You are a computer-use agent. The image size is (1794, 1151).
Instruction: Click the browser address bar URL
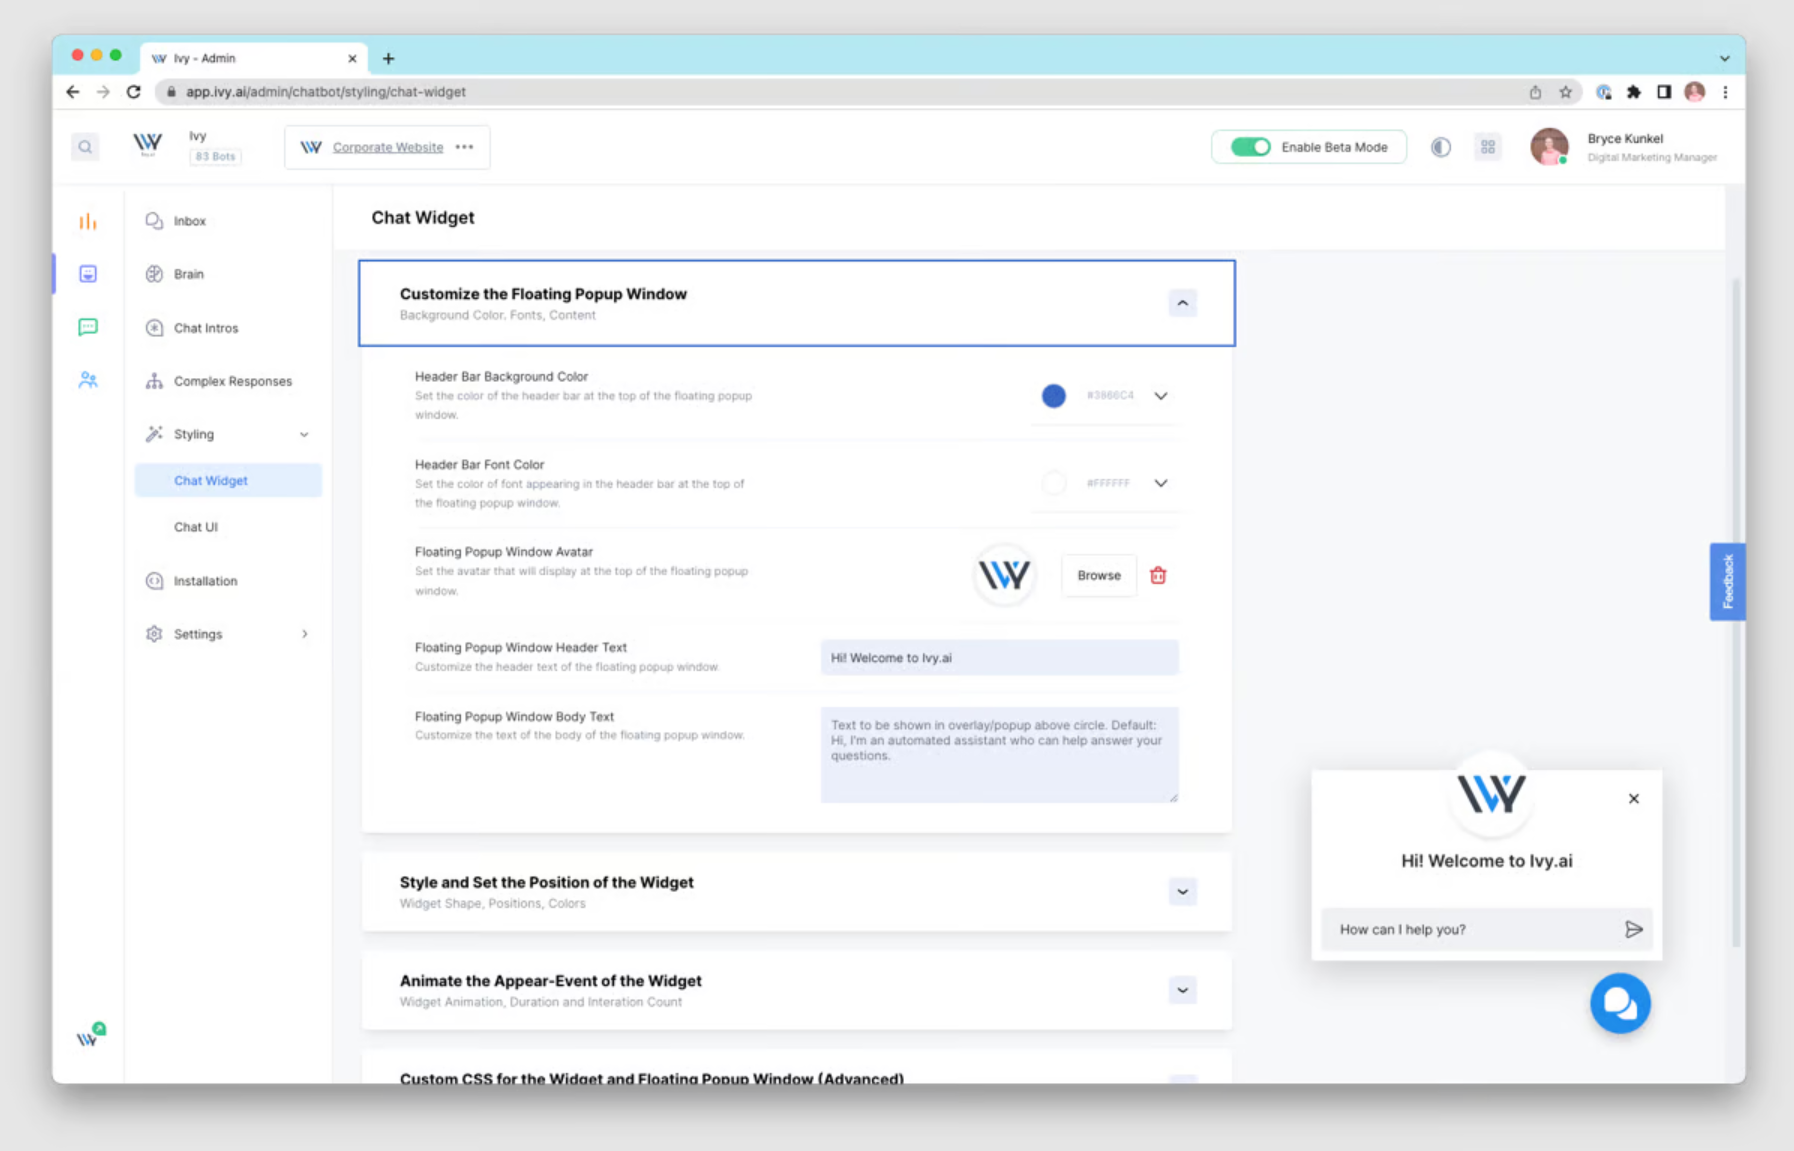tap(326, 92)
